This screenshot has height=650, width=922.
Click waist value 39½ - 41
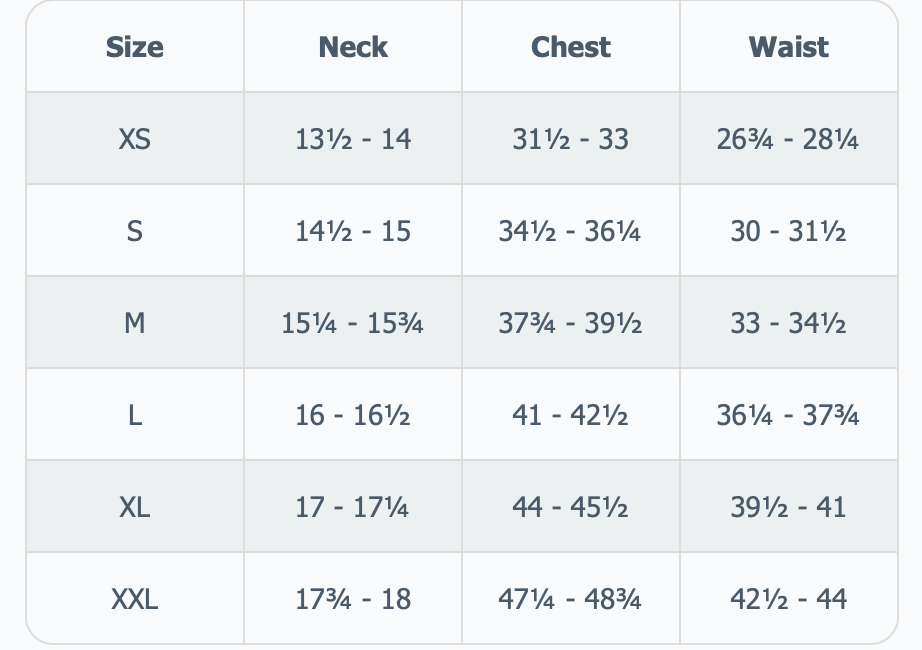tap(789, 507)
